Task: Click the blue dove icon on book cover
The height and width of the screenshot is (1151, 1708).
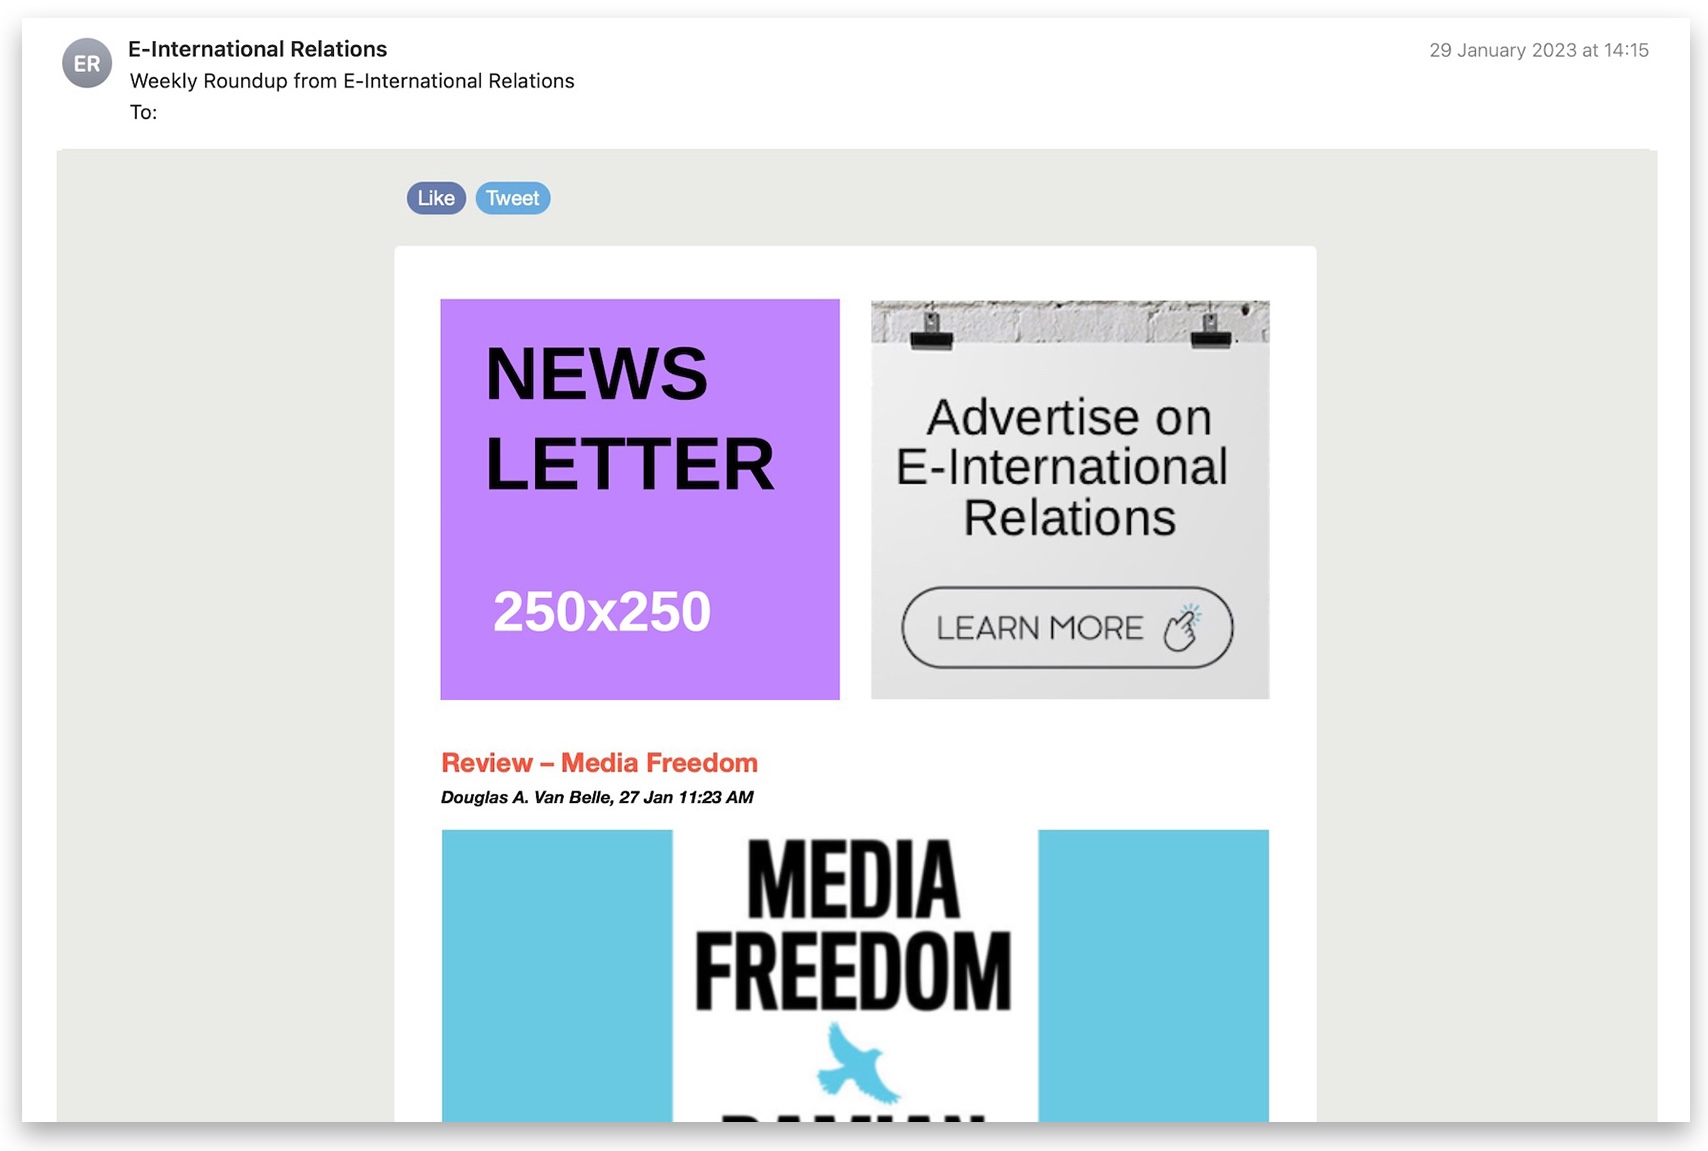Action: click(857, 1063)
